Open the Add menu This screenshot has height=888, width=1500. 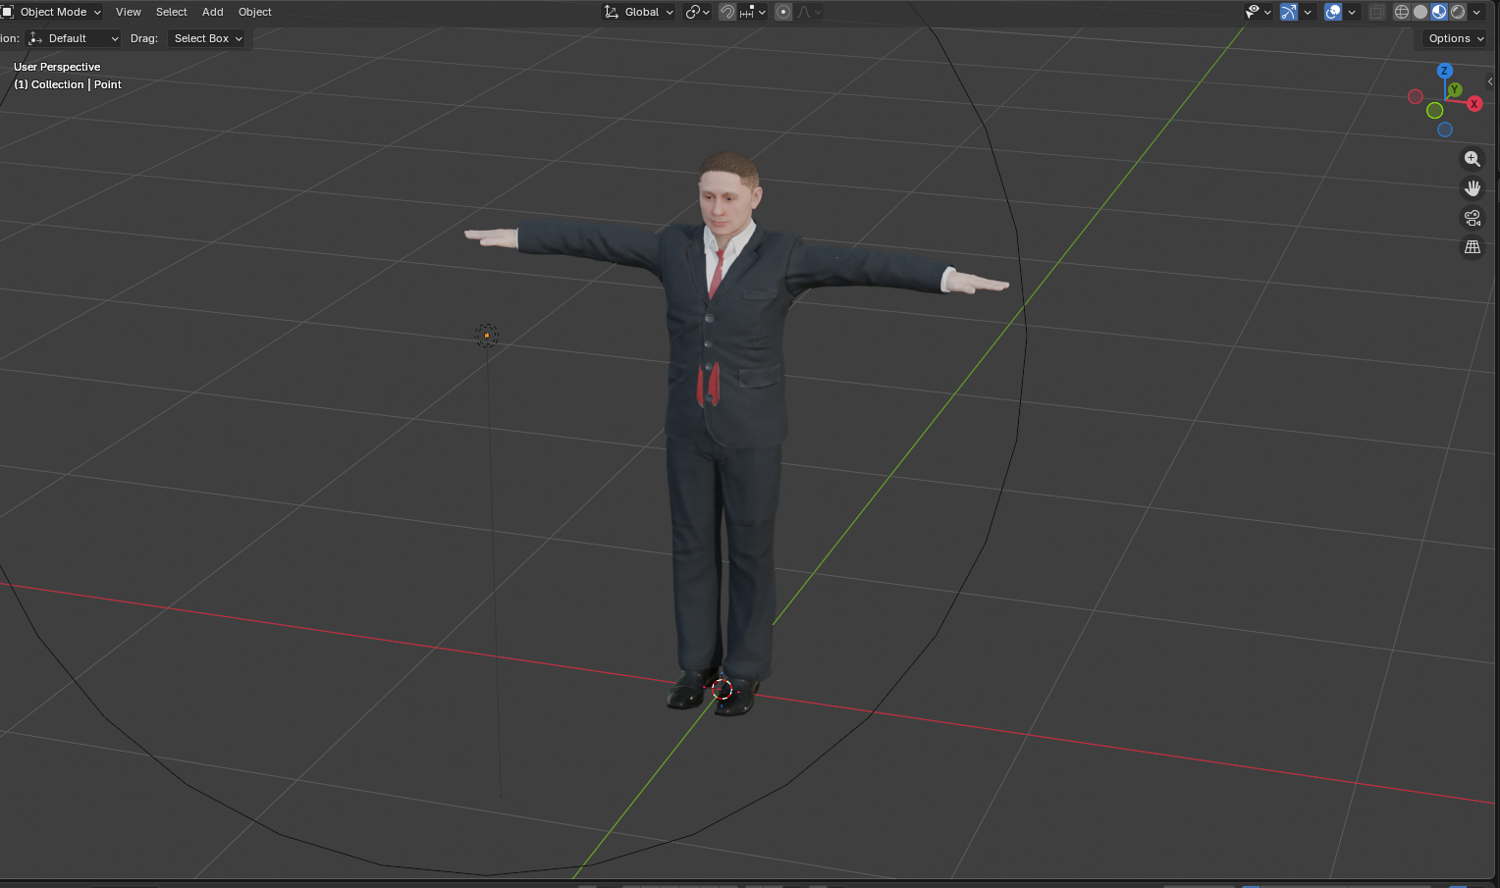(213, 12)
